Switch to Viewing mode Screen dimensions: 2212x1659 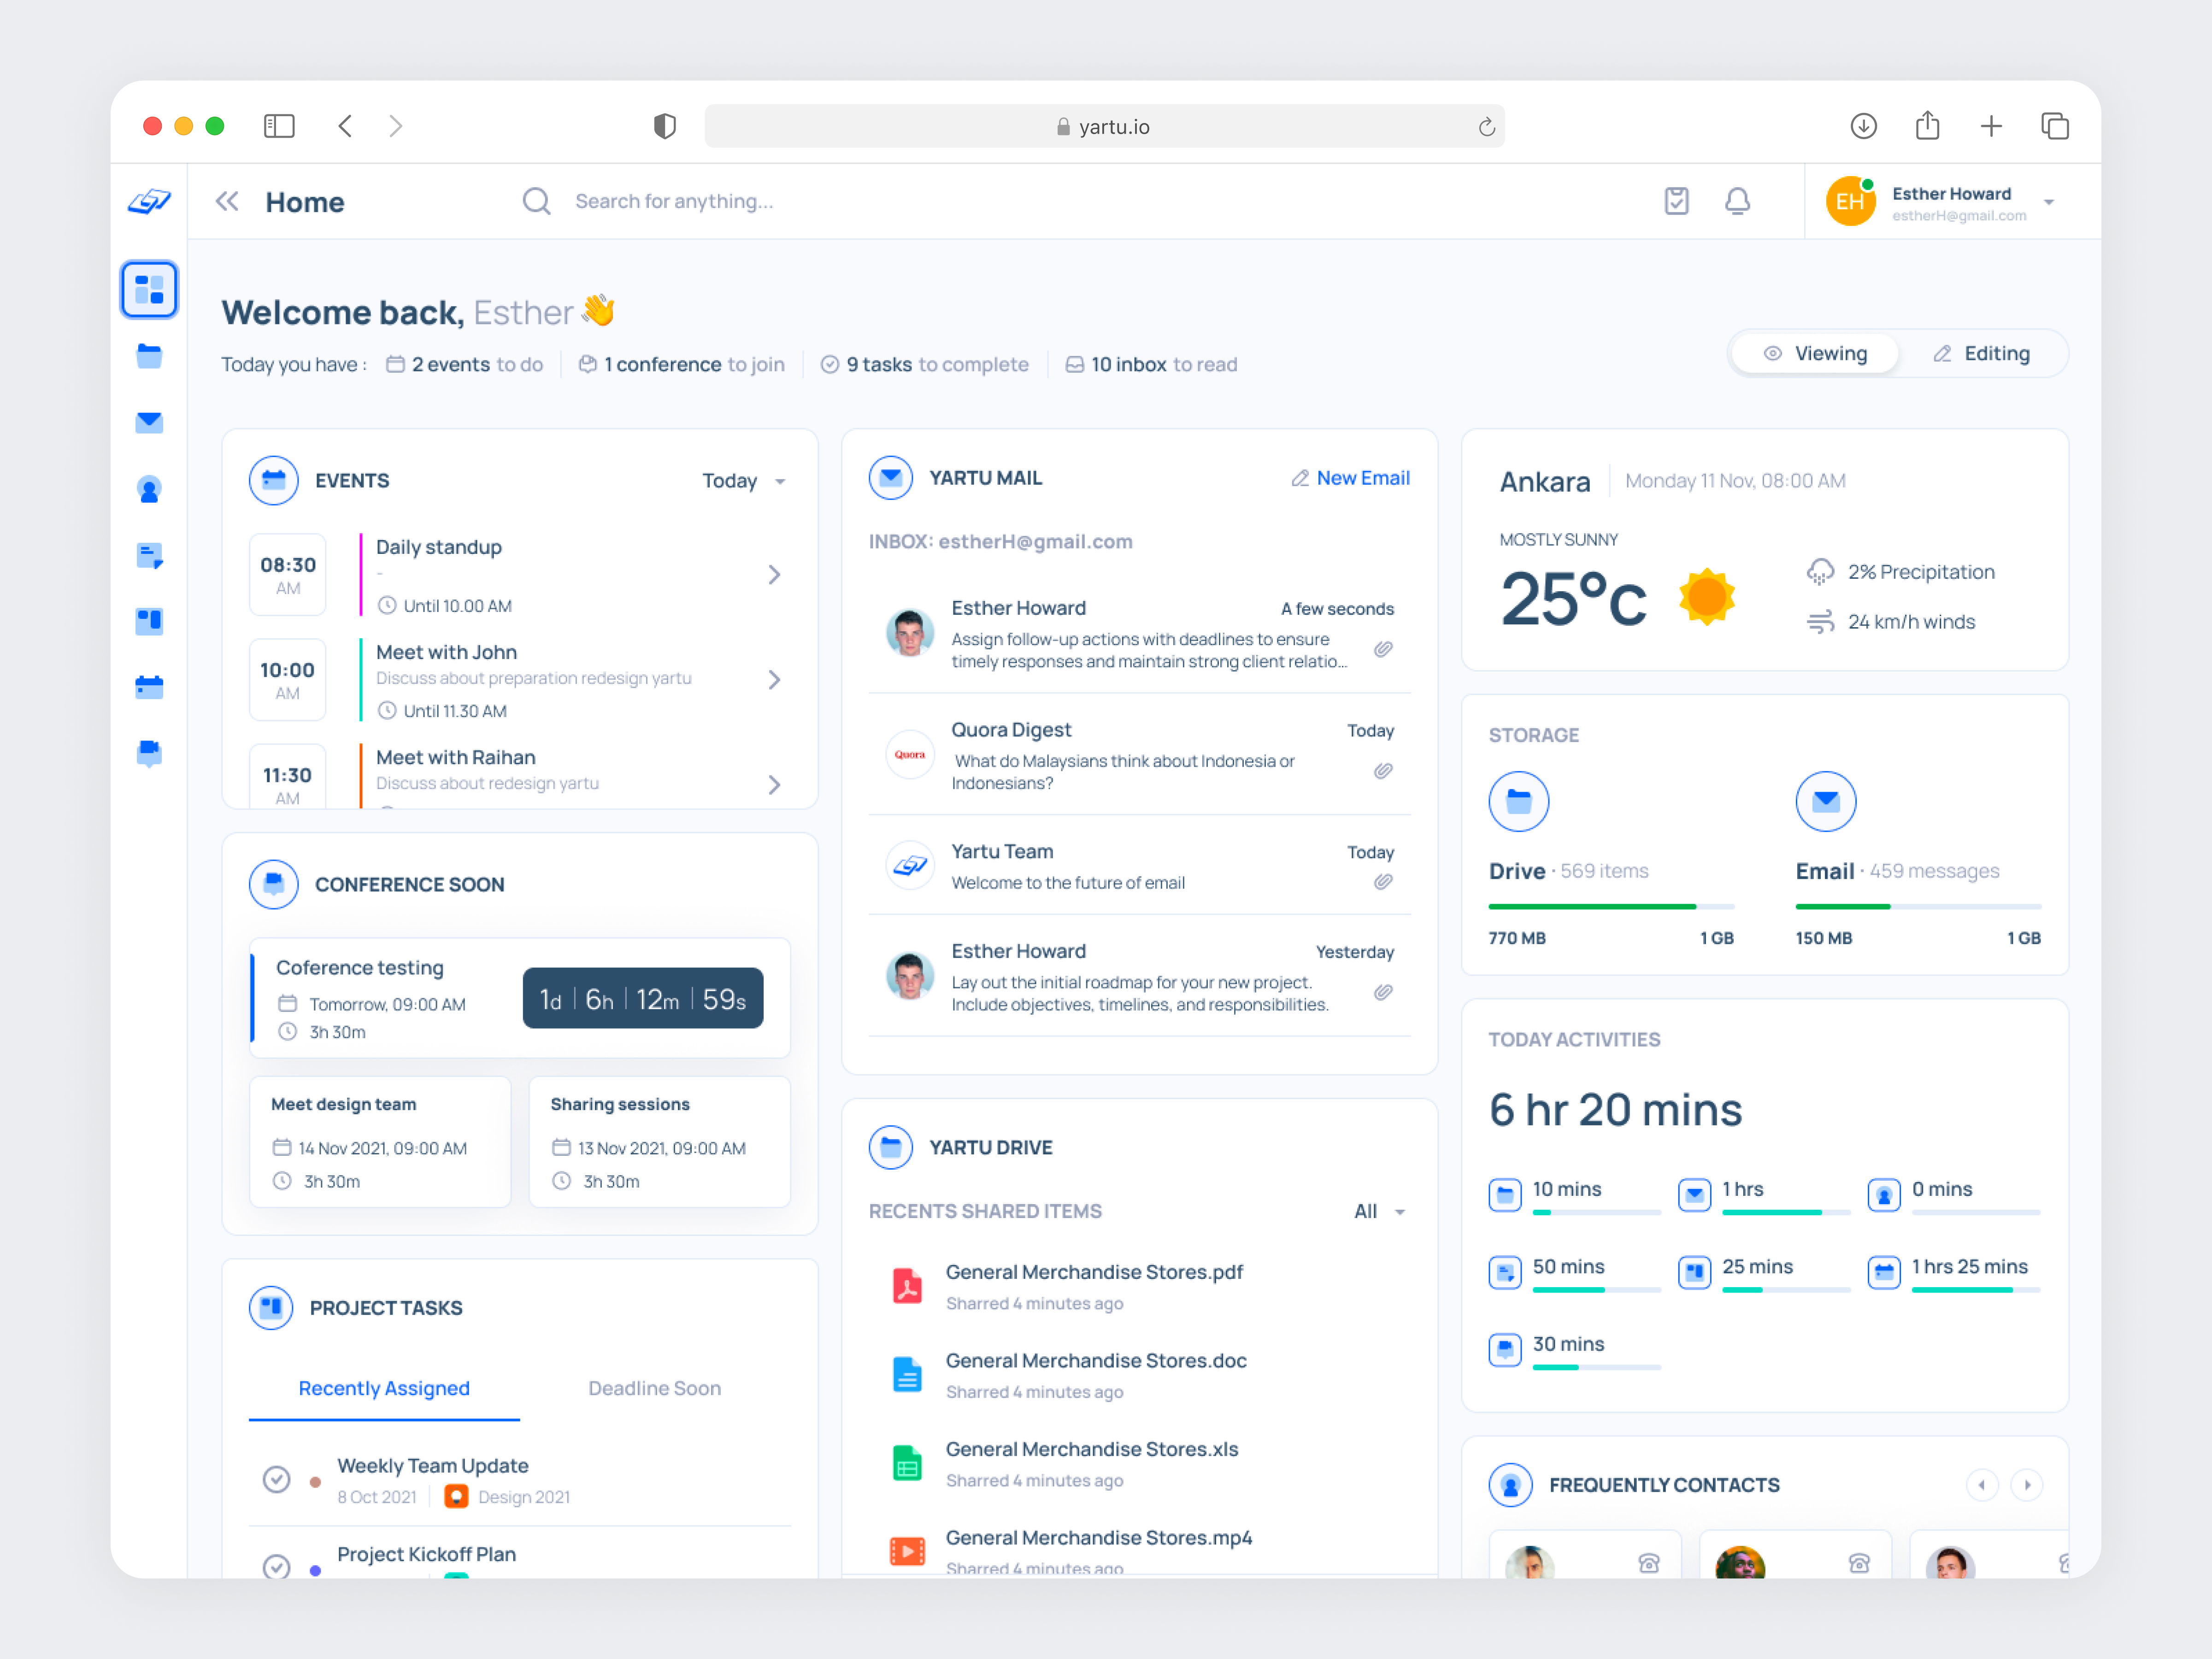[x=1815, y=353]
